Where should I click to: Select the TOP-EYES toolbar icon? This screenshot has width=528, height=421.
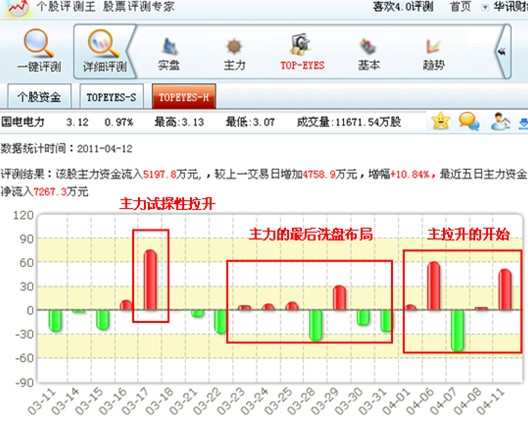coord(300,44)
